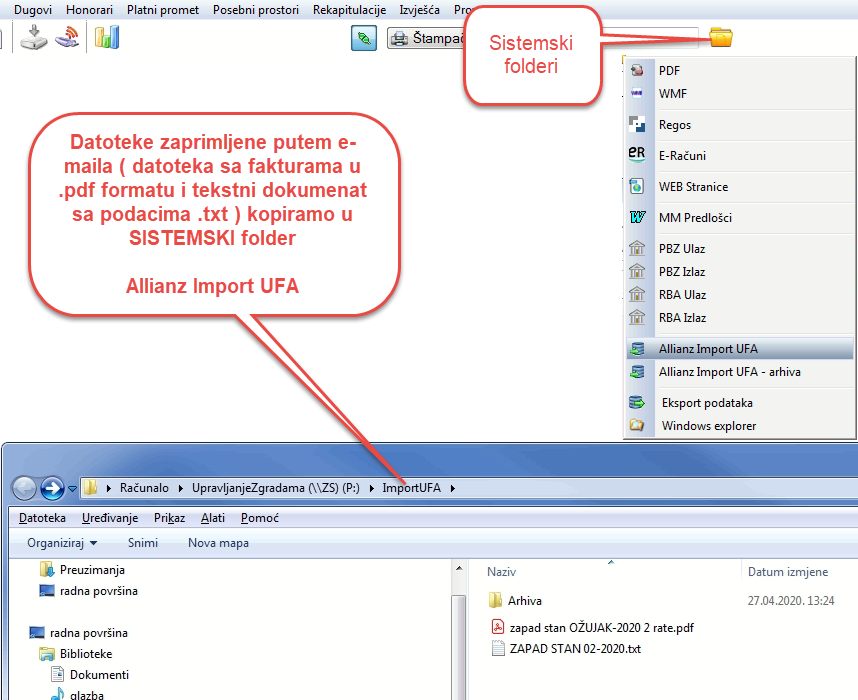Select Biblioteke in the navigation tree

(85, 654)
